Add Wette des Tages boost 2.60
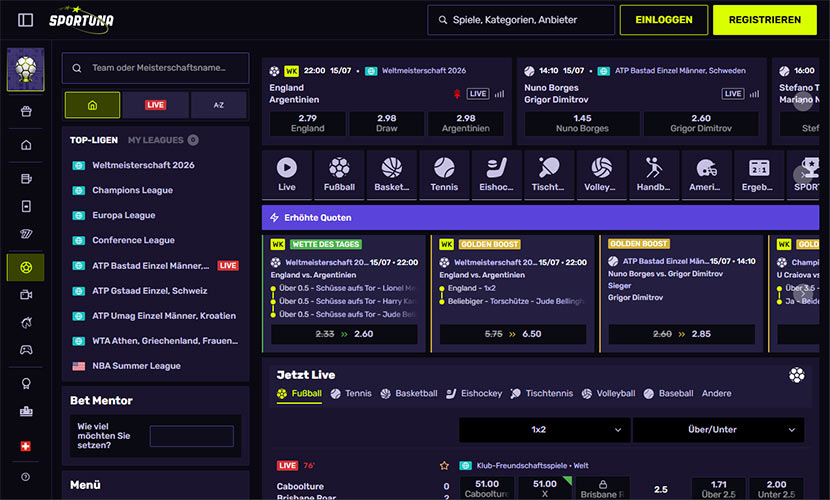Image resolution: width=830 pixels, height=500 pixels. coord(344,334)
